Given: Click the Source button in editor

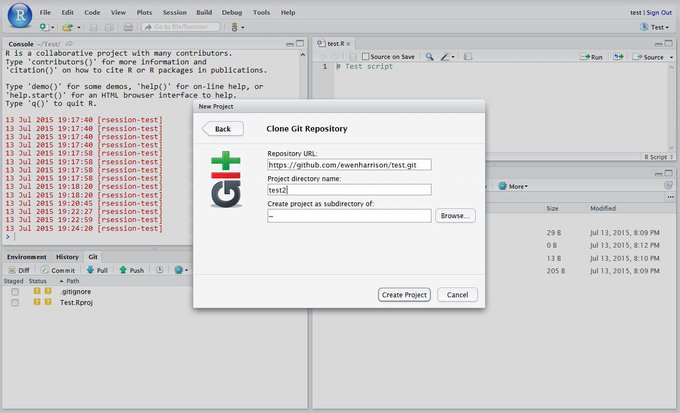Looking at the screenshot, I should click(x=648, y=57).
